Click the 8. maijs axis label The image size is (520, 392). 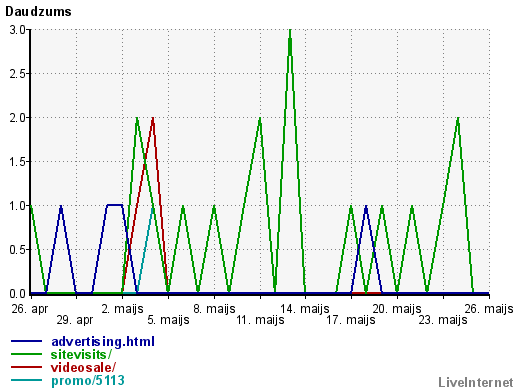(214, 309)
